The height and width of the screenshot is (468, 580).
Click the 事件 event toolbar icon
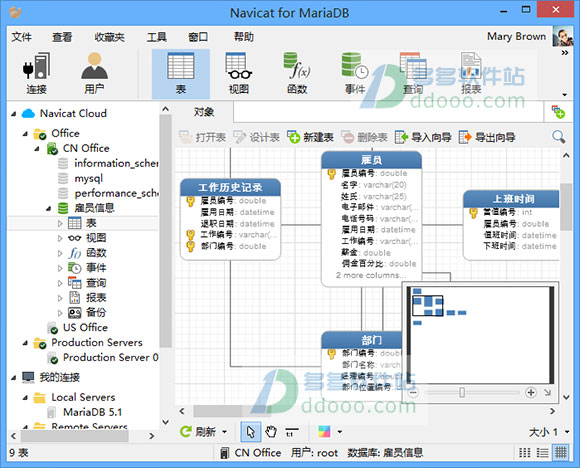coord(355,73)
